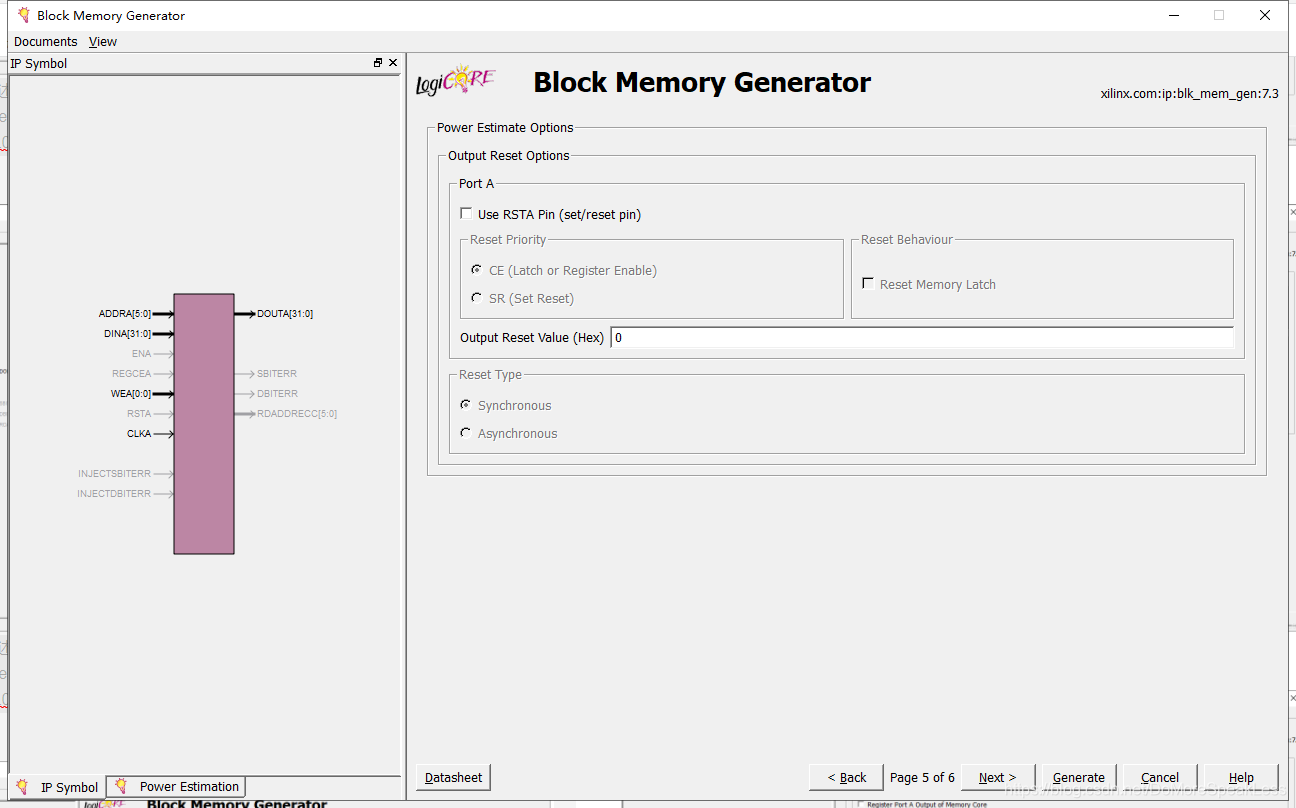
Task: Maximize the Block Memory Generator window
Action: [x=1219, y=15]
